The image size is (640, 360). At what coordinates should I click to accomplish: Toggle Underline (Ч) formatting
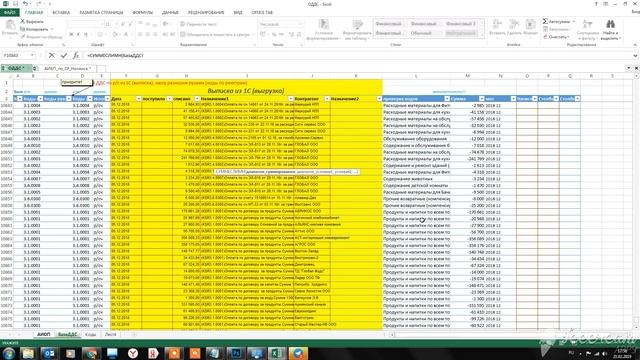[86, 35]
